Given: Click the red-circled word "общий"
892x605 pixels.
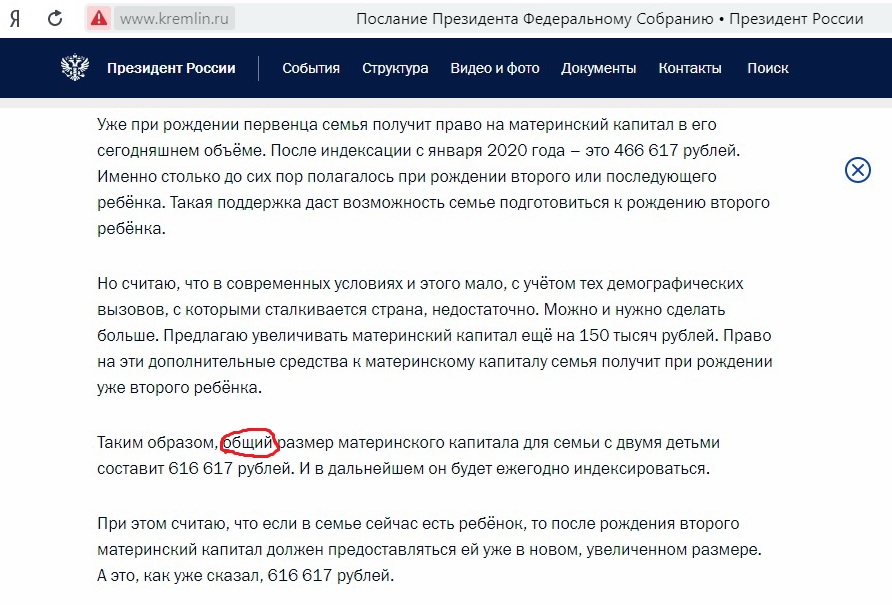Looking at the screenshot, I should [x=248, y=442].
